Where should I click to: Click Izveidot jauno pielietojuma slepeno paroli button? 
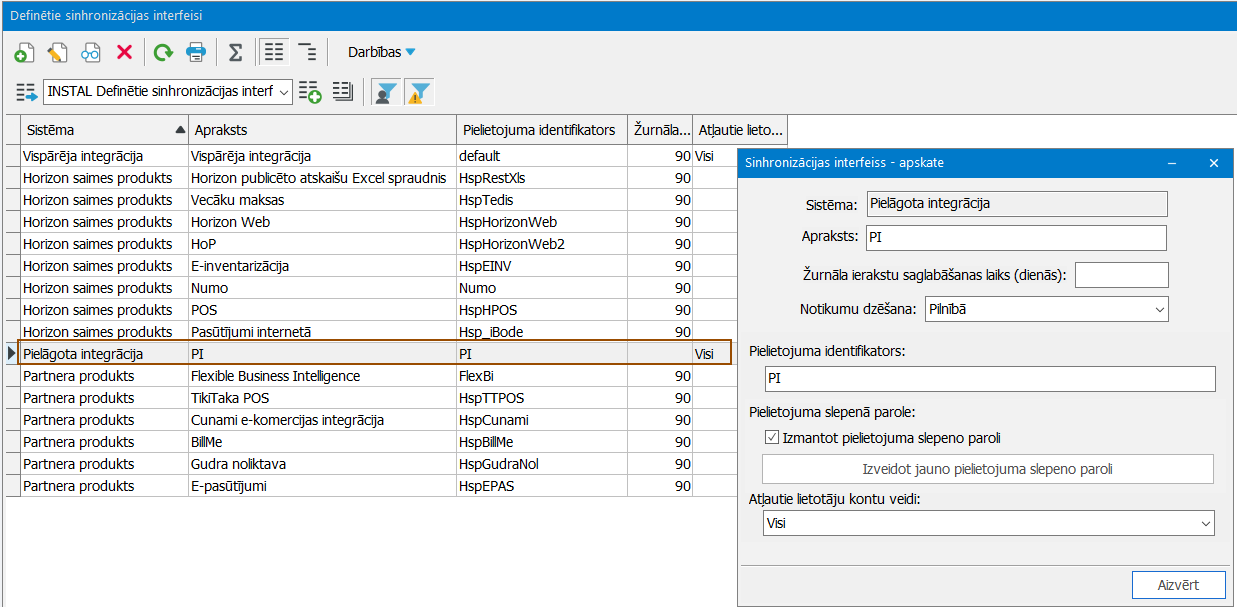[988, 469]
